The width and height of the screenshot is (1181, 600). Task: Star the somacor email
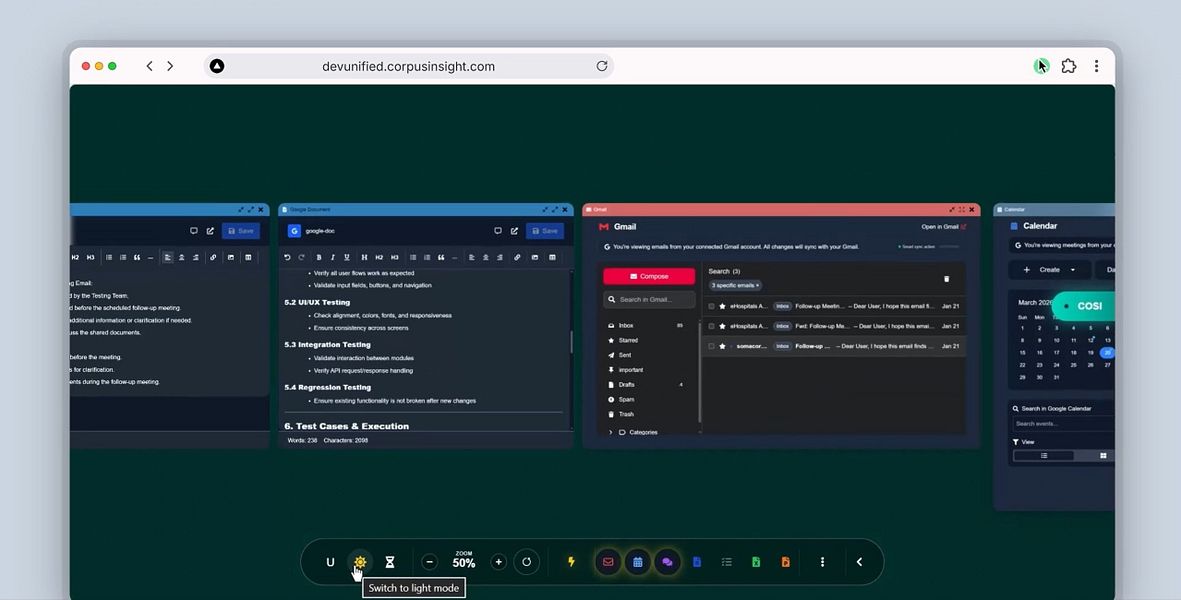click(x=722, y=346)
